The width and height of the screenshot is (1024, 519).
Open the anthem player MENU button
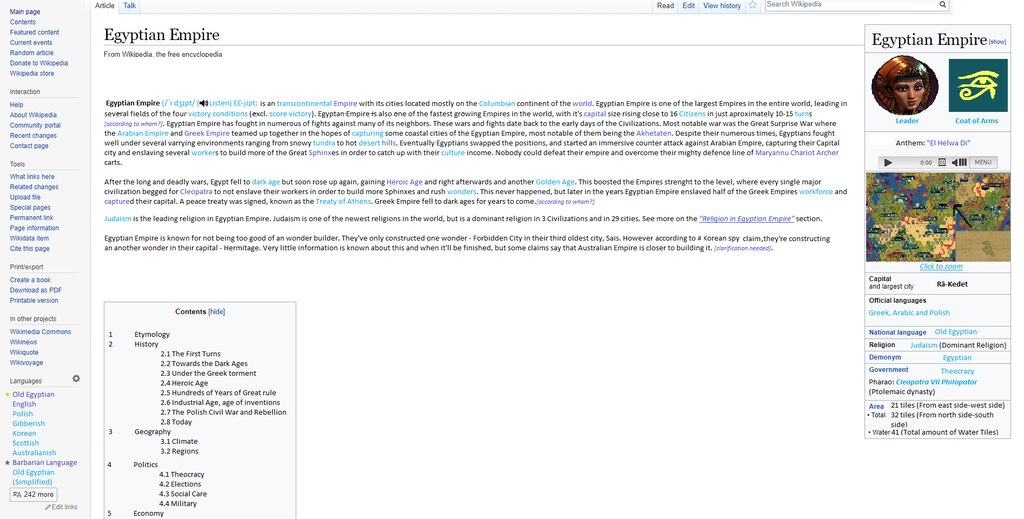click(x=983, y=163)
